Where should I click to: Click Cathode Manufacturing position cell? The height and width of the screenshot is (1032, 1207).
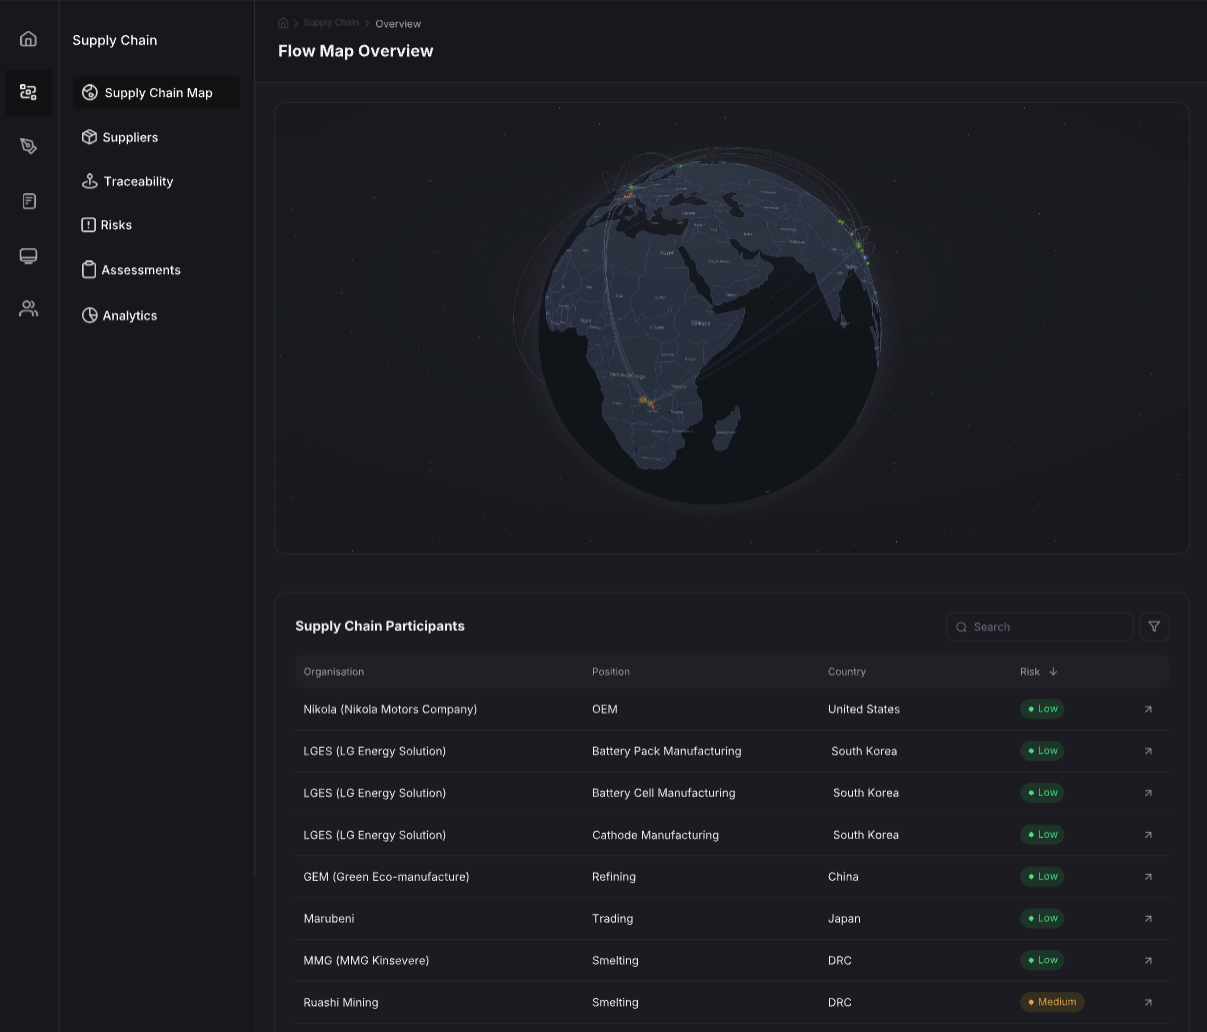pos(655,835)
